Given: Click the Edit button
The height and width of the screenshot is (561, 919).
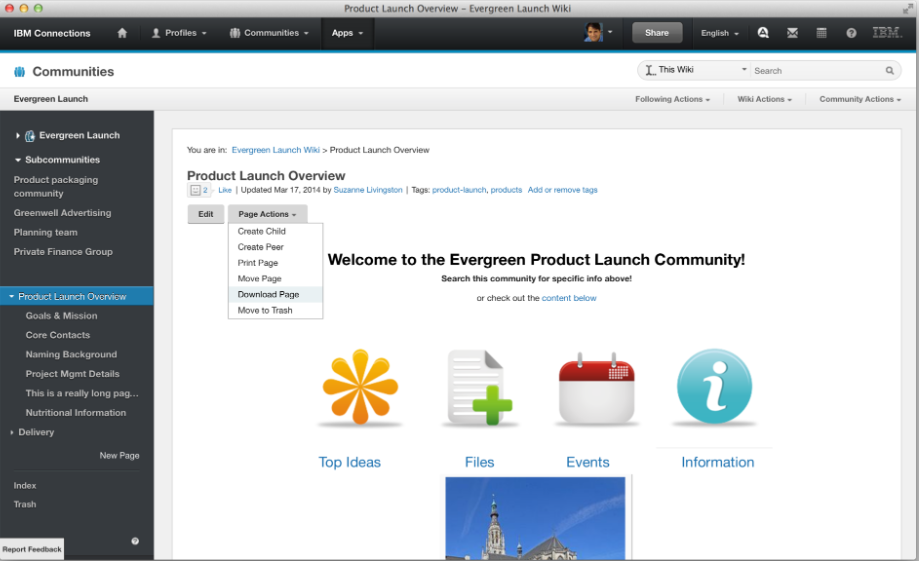Looking at the screenshot, I should 206,214.
